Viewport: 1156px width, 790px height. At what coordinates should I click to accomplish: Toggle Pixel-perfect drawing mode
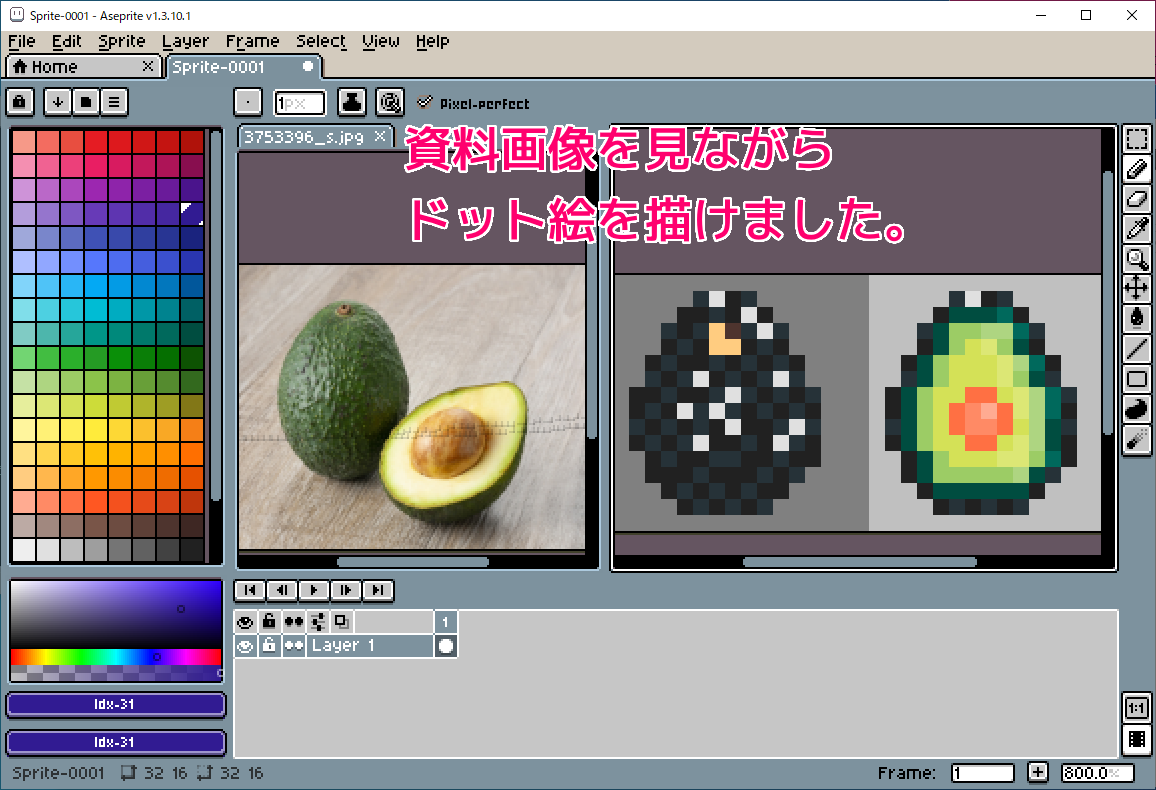click(425, 102)
